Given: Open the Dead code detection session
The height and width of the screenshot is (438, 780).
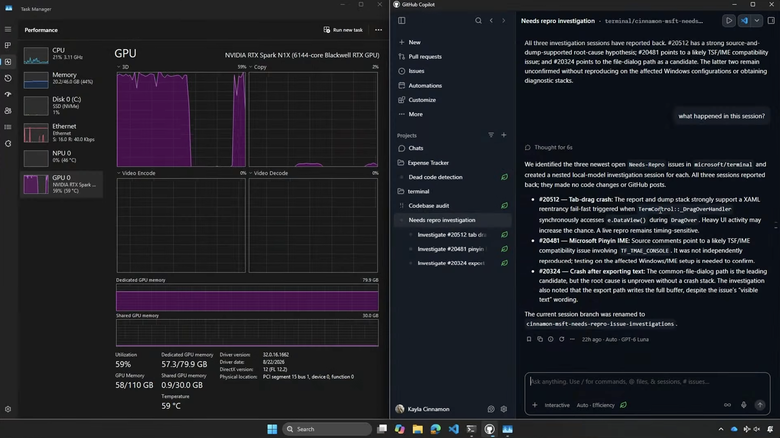Looking at the screenshot, I should click(x=435, y=177).
